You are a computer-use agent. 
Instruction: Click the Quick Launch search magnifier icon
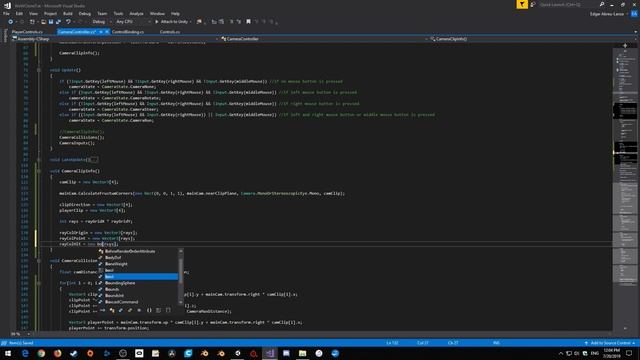click(x=602, y=4)
